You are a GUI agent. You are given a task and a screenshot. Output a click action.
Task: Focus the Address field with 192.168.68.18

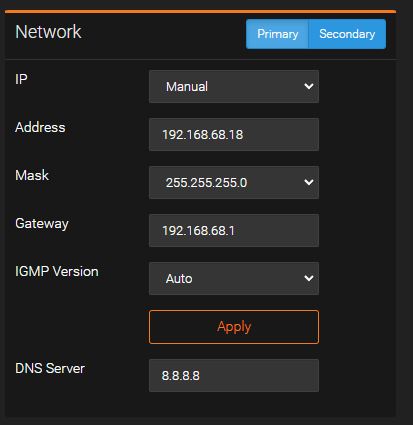pyautogui.click(x=234, y=134)
